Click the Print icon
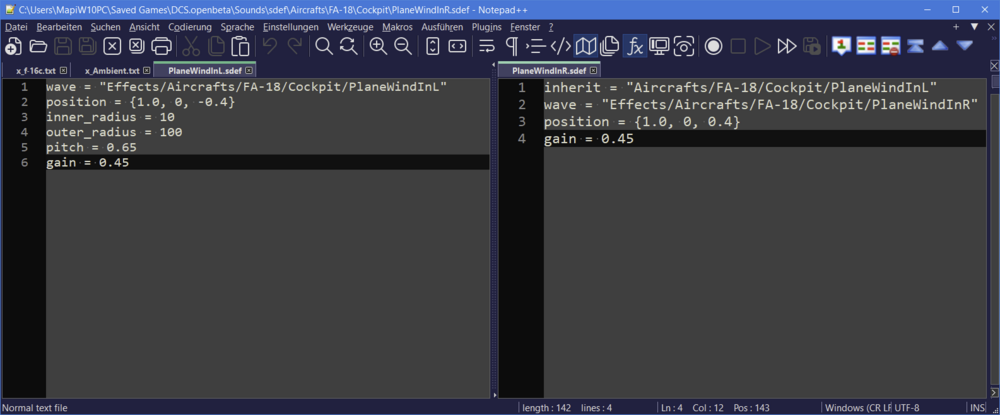 click(161, 46)
